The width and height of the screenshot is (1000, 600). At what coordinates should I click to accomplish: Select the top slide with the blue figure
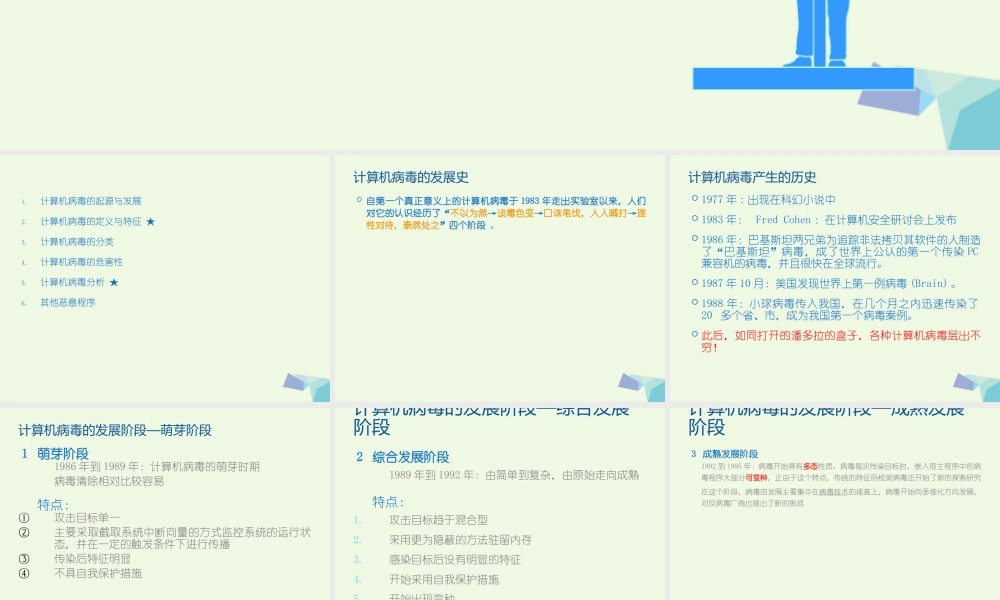tap(500, 75)
